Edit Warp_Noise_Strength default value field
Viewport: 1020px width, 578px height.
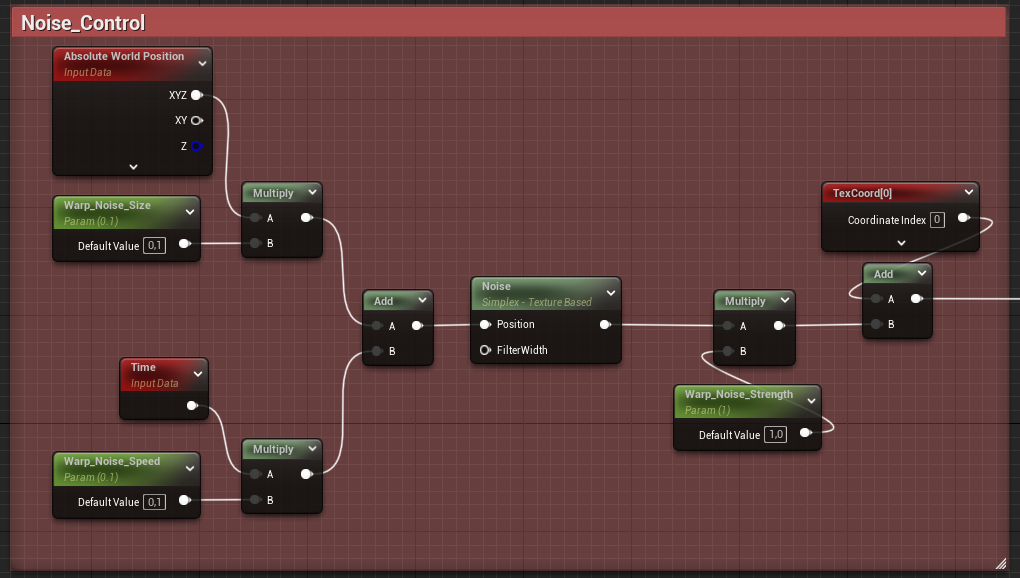776,434
